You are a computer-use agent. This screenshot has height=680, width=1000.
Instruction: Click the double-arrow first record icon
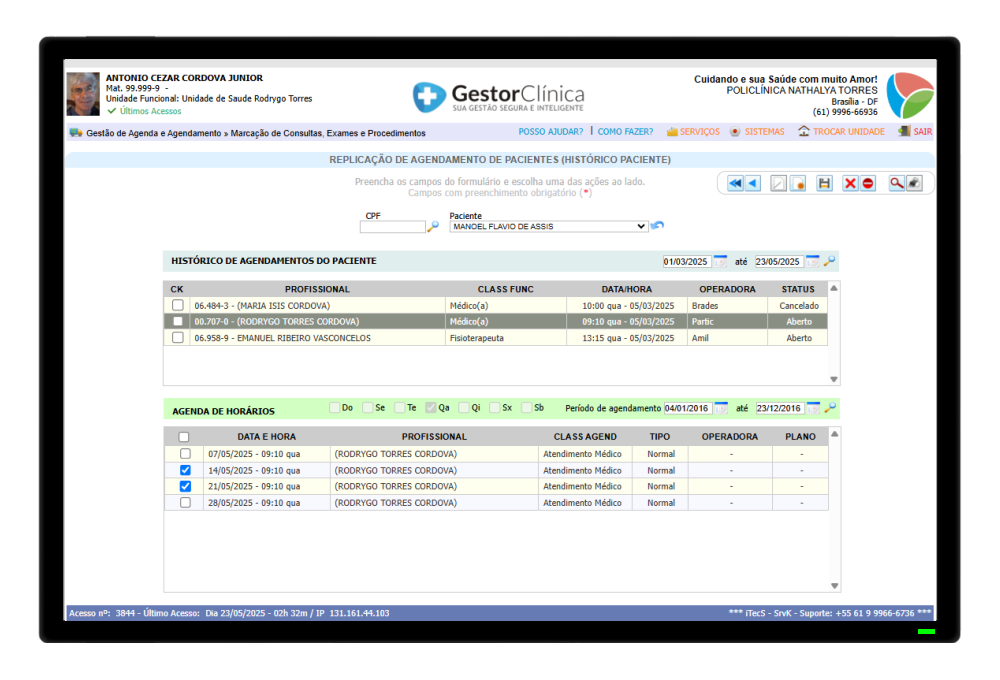735,184
